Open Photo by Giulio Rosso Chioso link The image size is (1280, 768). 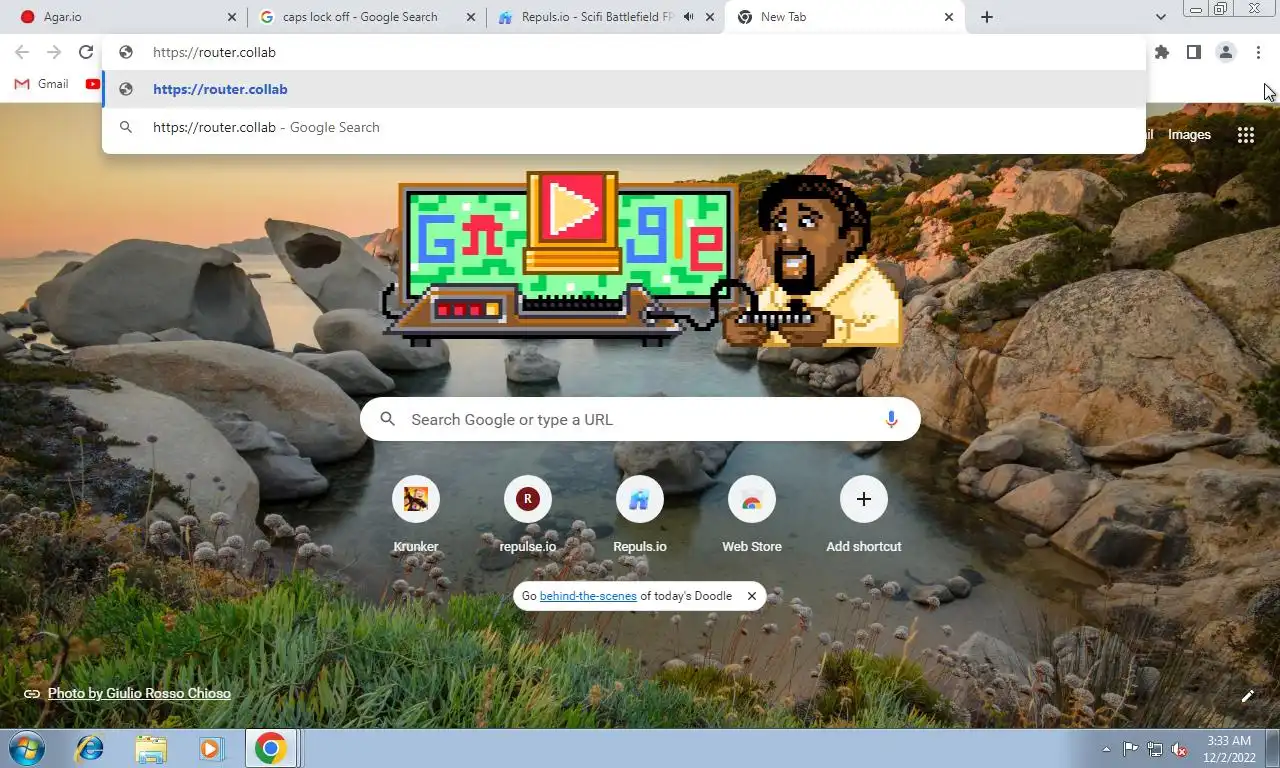pyautogui.click(x=139, y=693)
